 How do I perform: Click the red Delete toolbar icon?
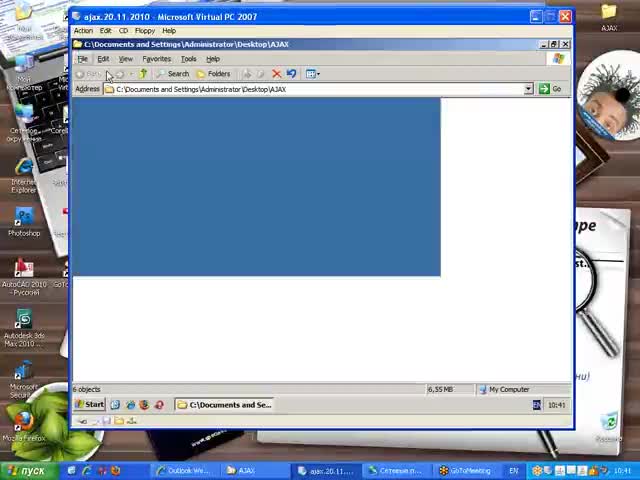[277, 74]
